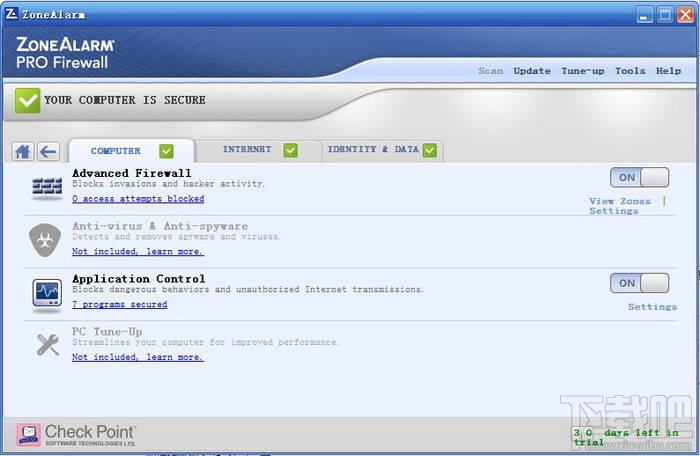The image size is (700, 456).
Task: Click the Advanced Firewall brick wall icon
Action: 47,187
